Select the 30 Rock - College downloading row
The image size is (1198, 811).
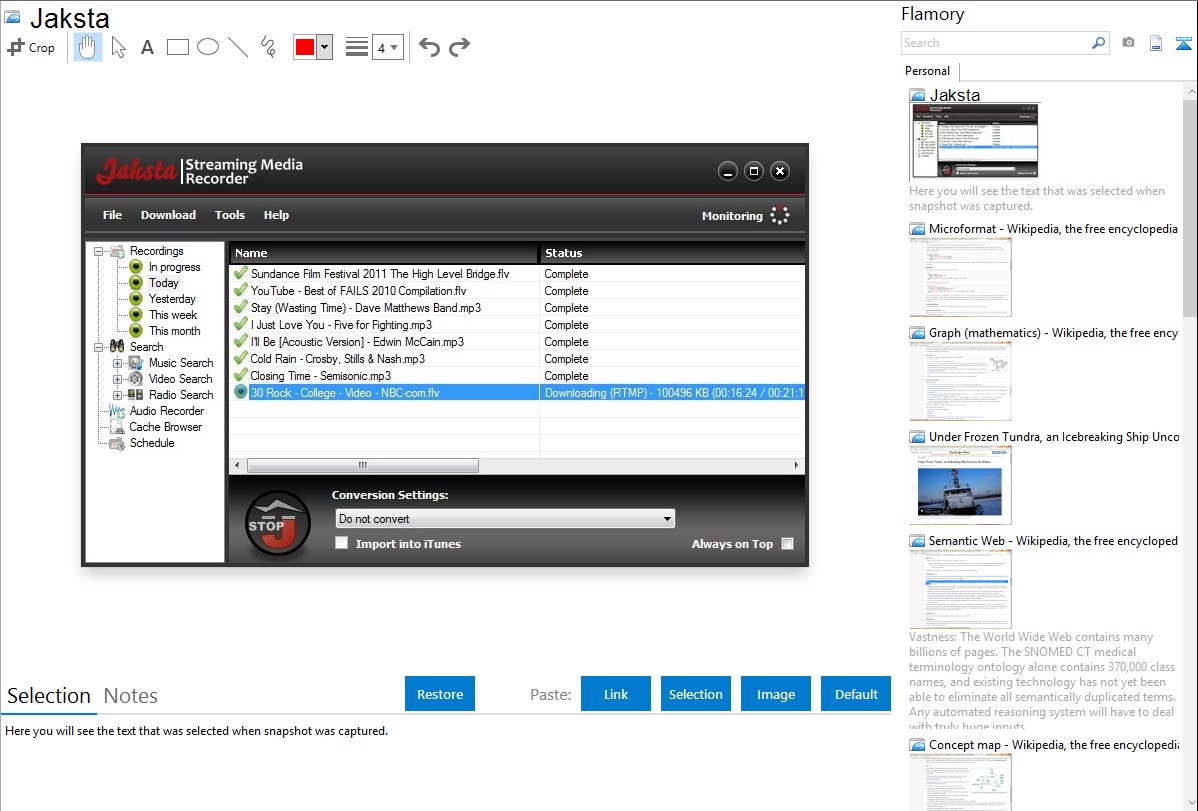pyautogui.click(x=517, y=393)
